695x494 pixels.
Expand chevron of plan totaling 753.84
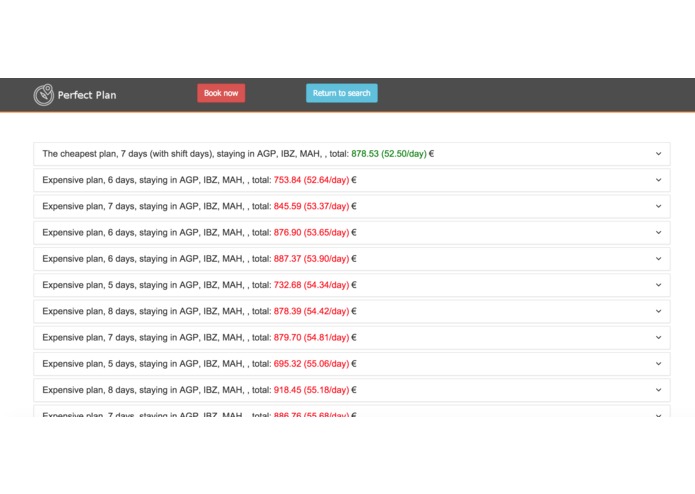click(x=658, y=180)
